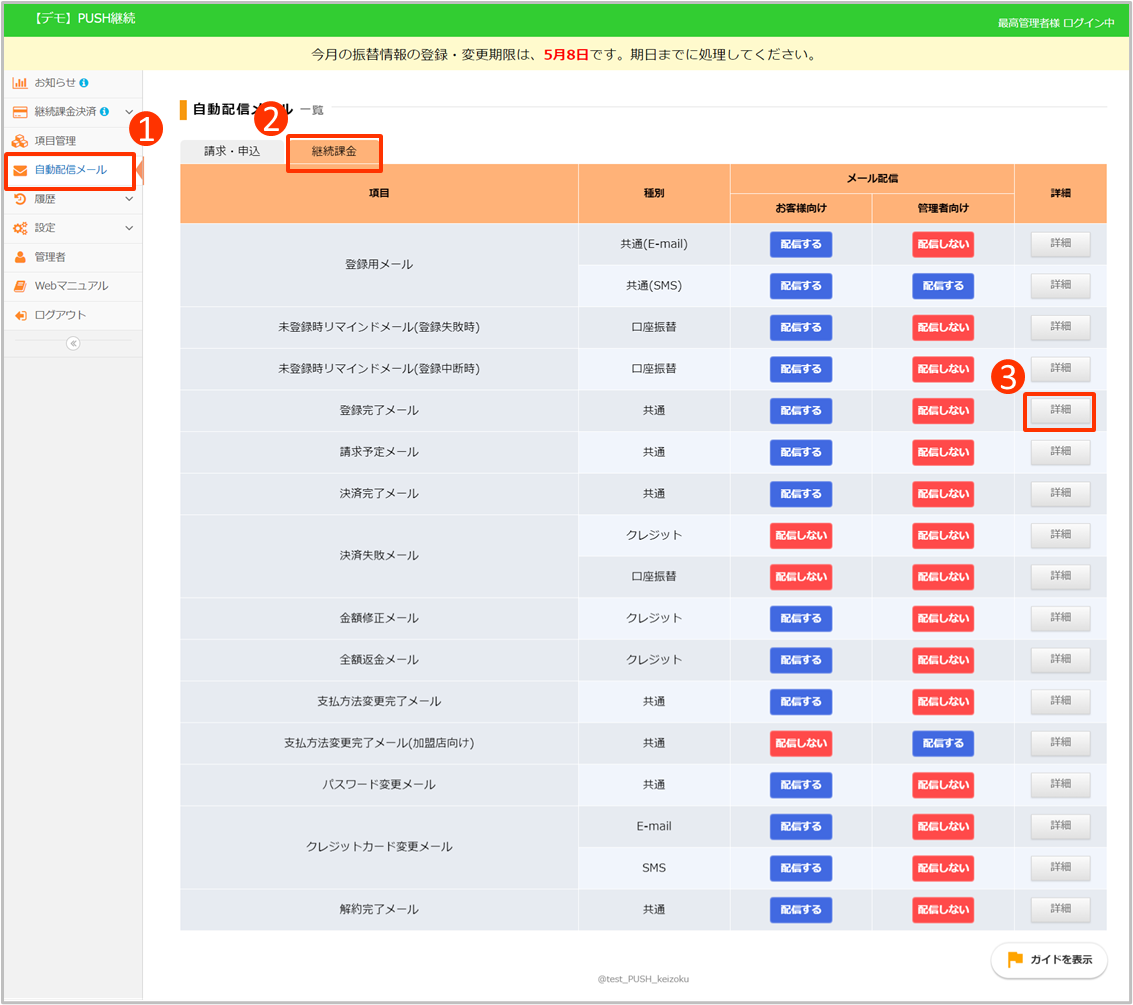This screenshot has height=1005, width=1133.
Task: Toggle customer delivery for 登録完了メール
Action: pos(800,411)
